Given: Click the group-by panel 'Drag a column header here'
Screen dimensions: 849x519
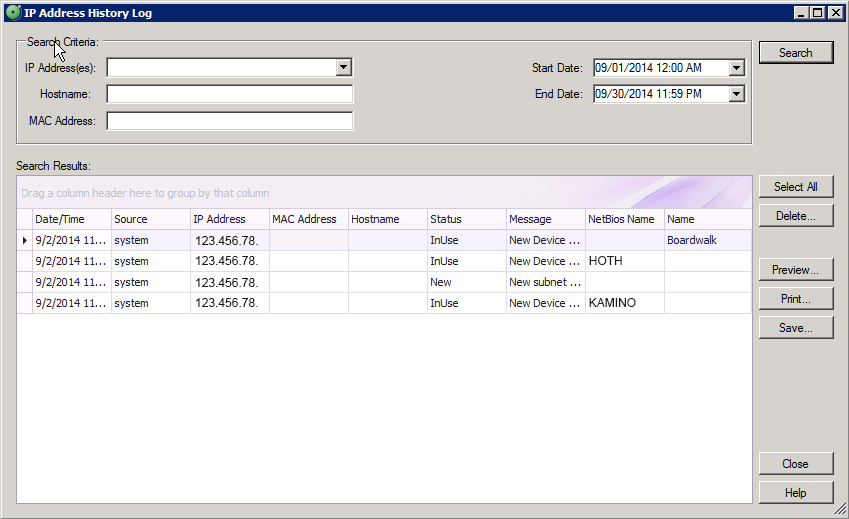Looking at the screenshot, I should point(384,193).
